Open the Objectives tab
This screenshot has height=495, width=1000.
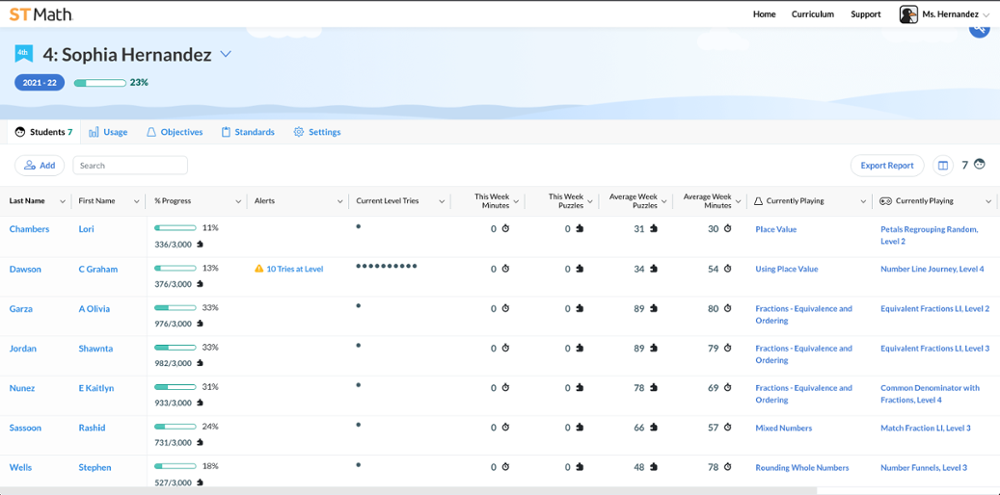coord(174,132)
